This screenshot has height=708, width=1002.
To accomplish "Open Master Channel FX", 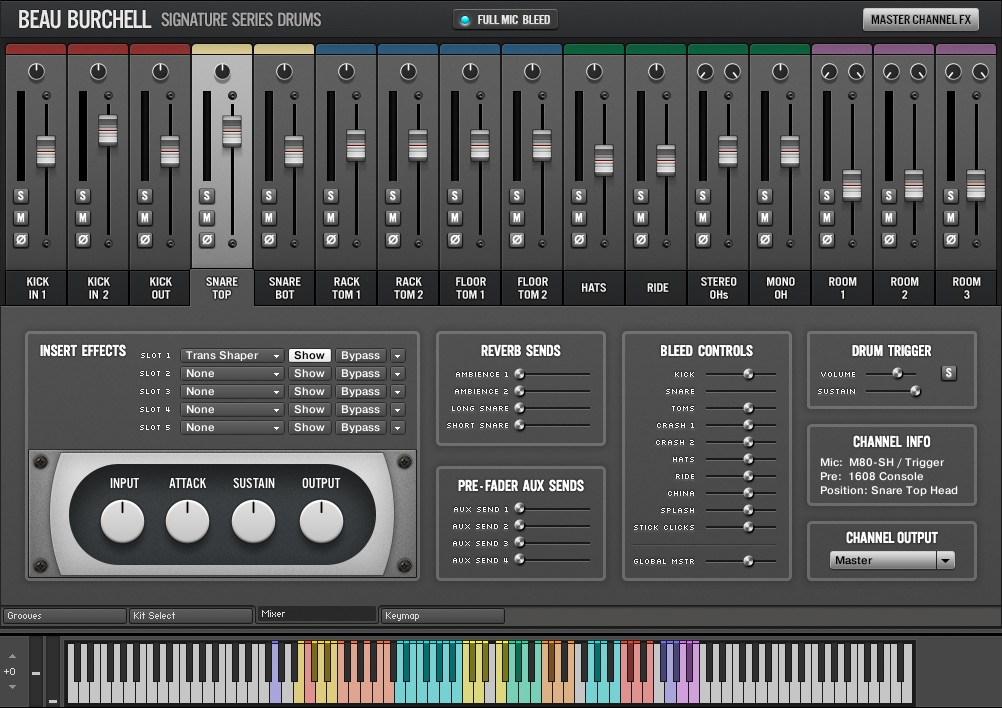I will [x=920, y=19].
